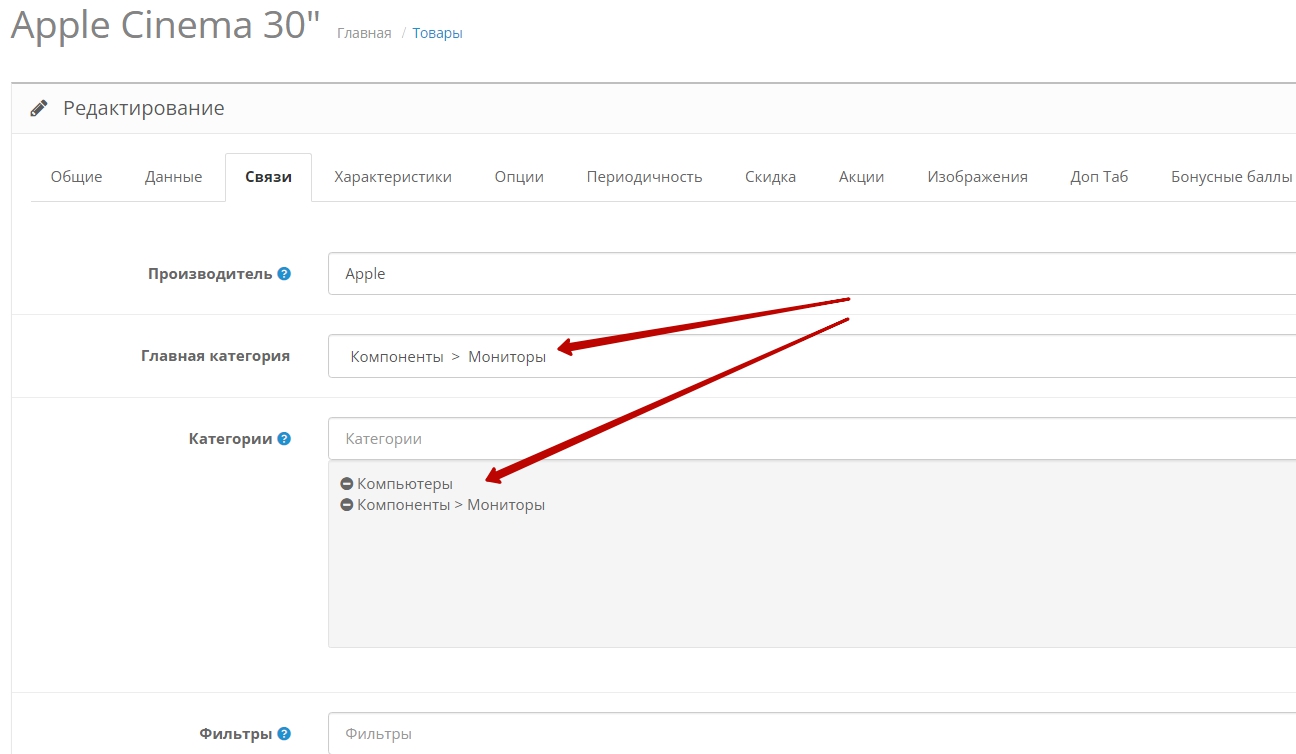Open the Изображения tab
Screen dimensions: 1296x754
coord(978,177)
